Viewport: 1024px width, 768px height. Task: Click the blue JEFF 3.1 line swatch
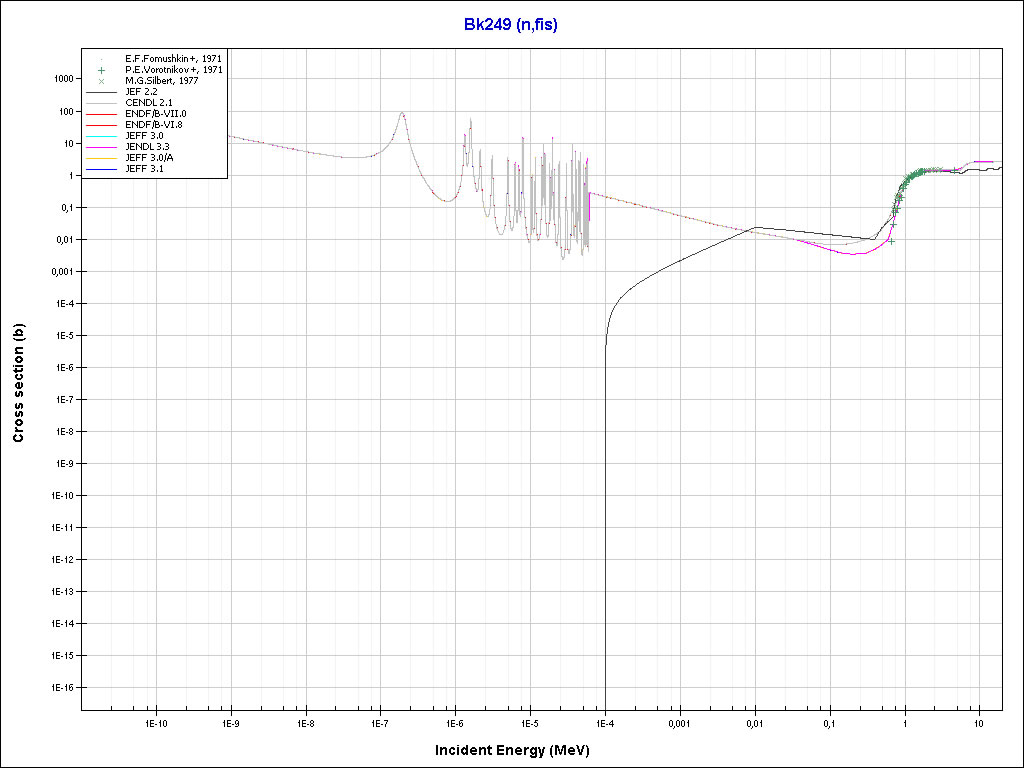click(x=102, y=168)
